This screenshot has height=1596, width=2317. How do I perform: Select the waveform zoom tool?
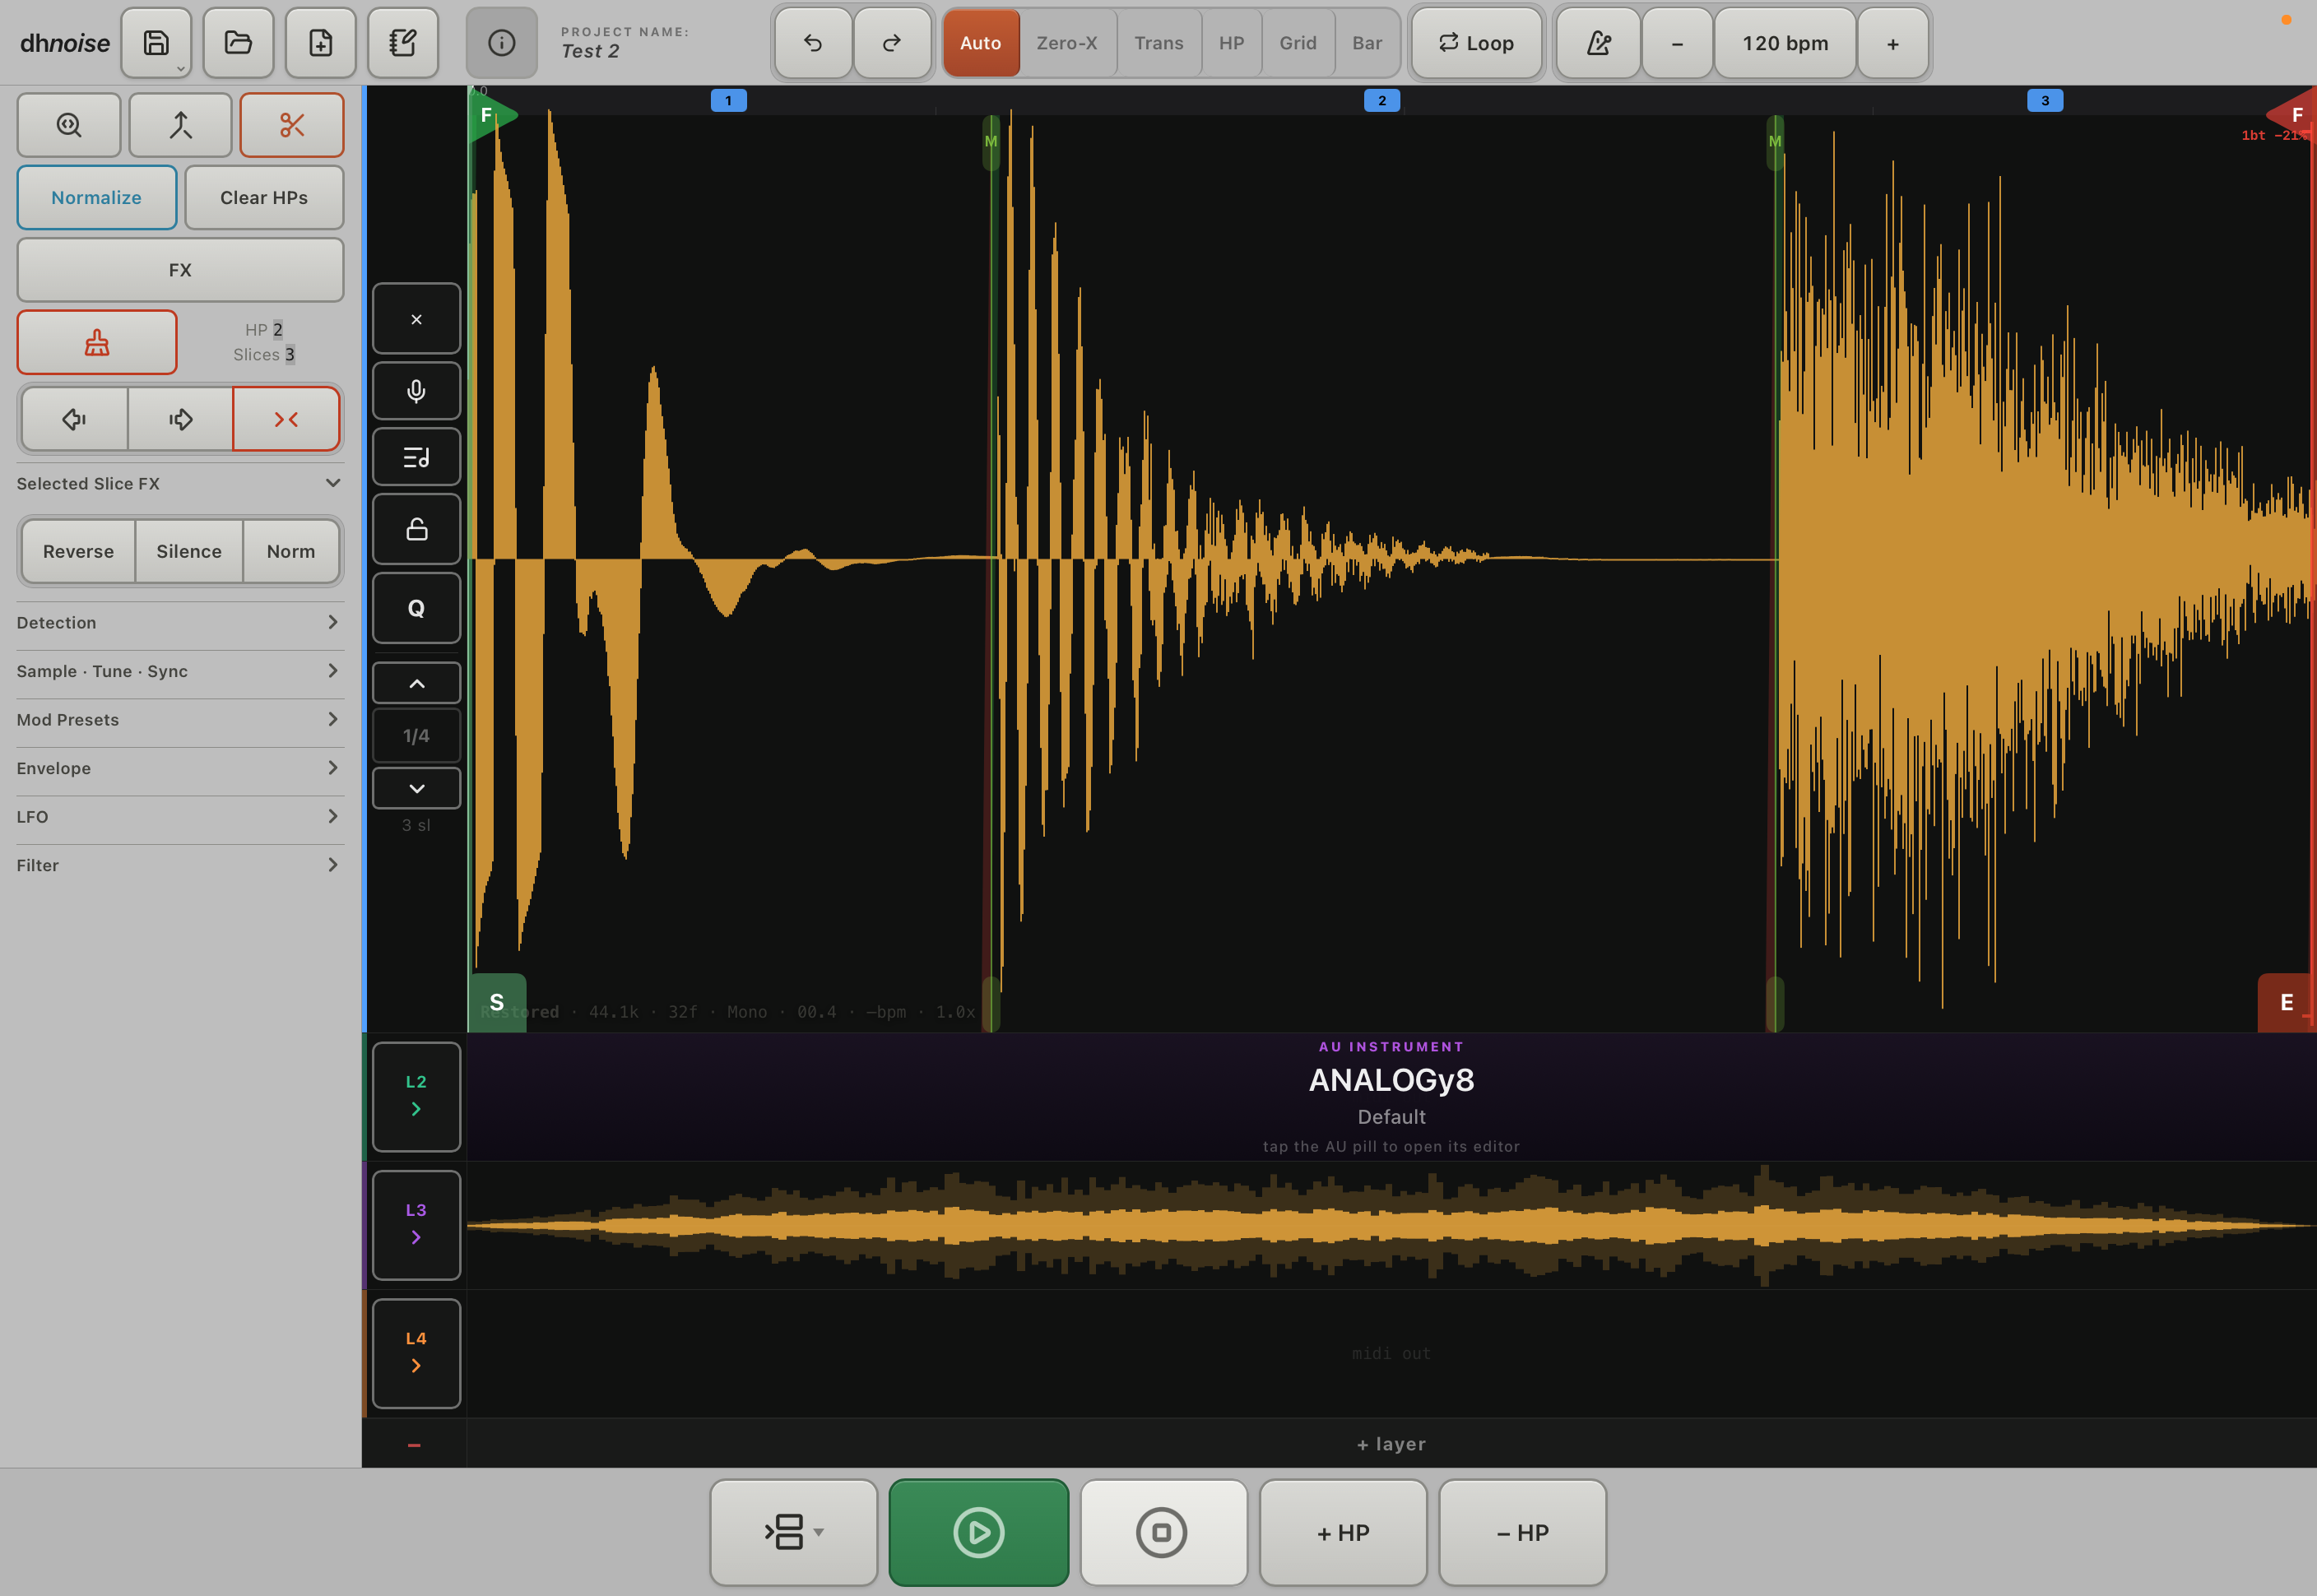69,125
